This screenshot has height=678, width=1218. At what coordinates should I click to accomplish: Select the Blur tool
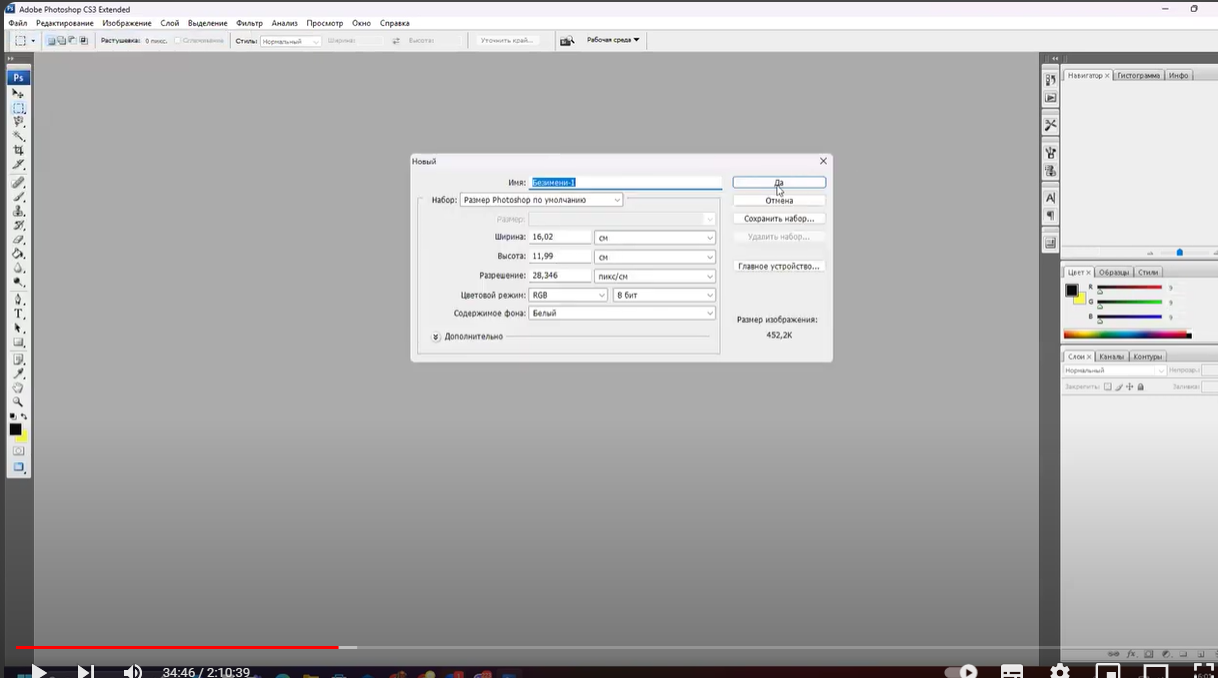point(18,268)
